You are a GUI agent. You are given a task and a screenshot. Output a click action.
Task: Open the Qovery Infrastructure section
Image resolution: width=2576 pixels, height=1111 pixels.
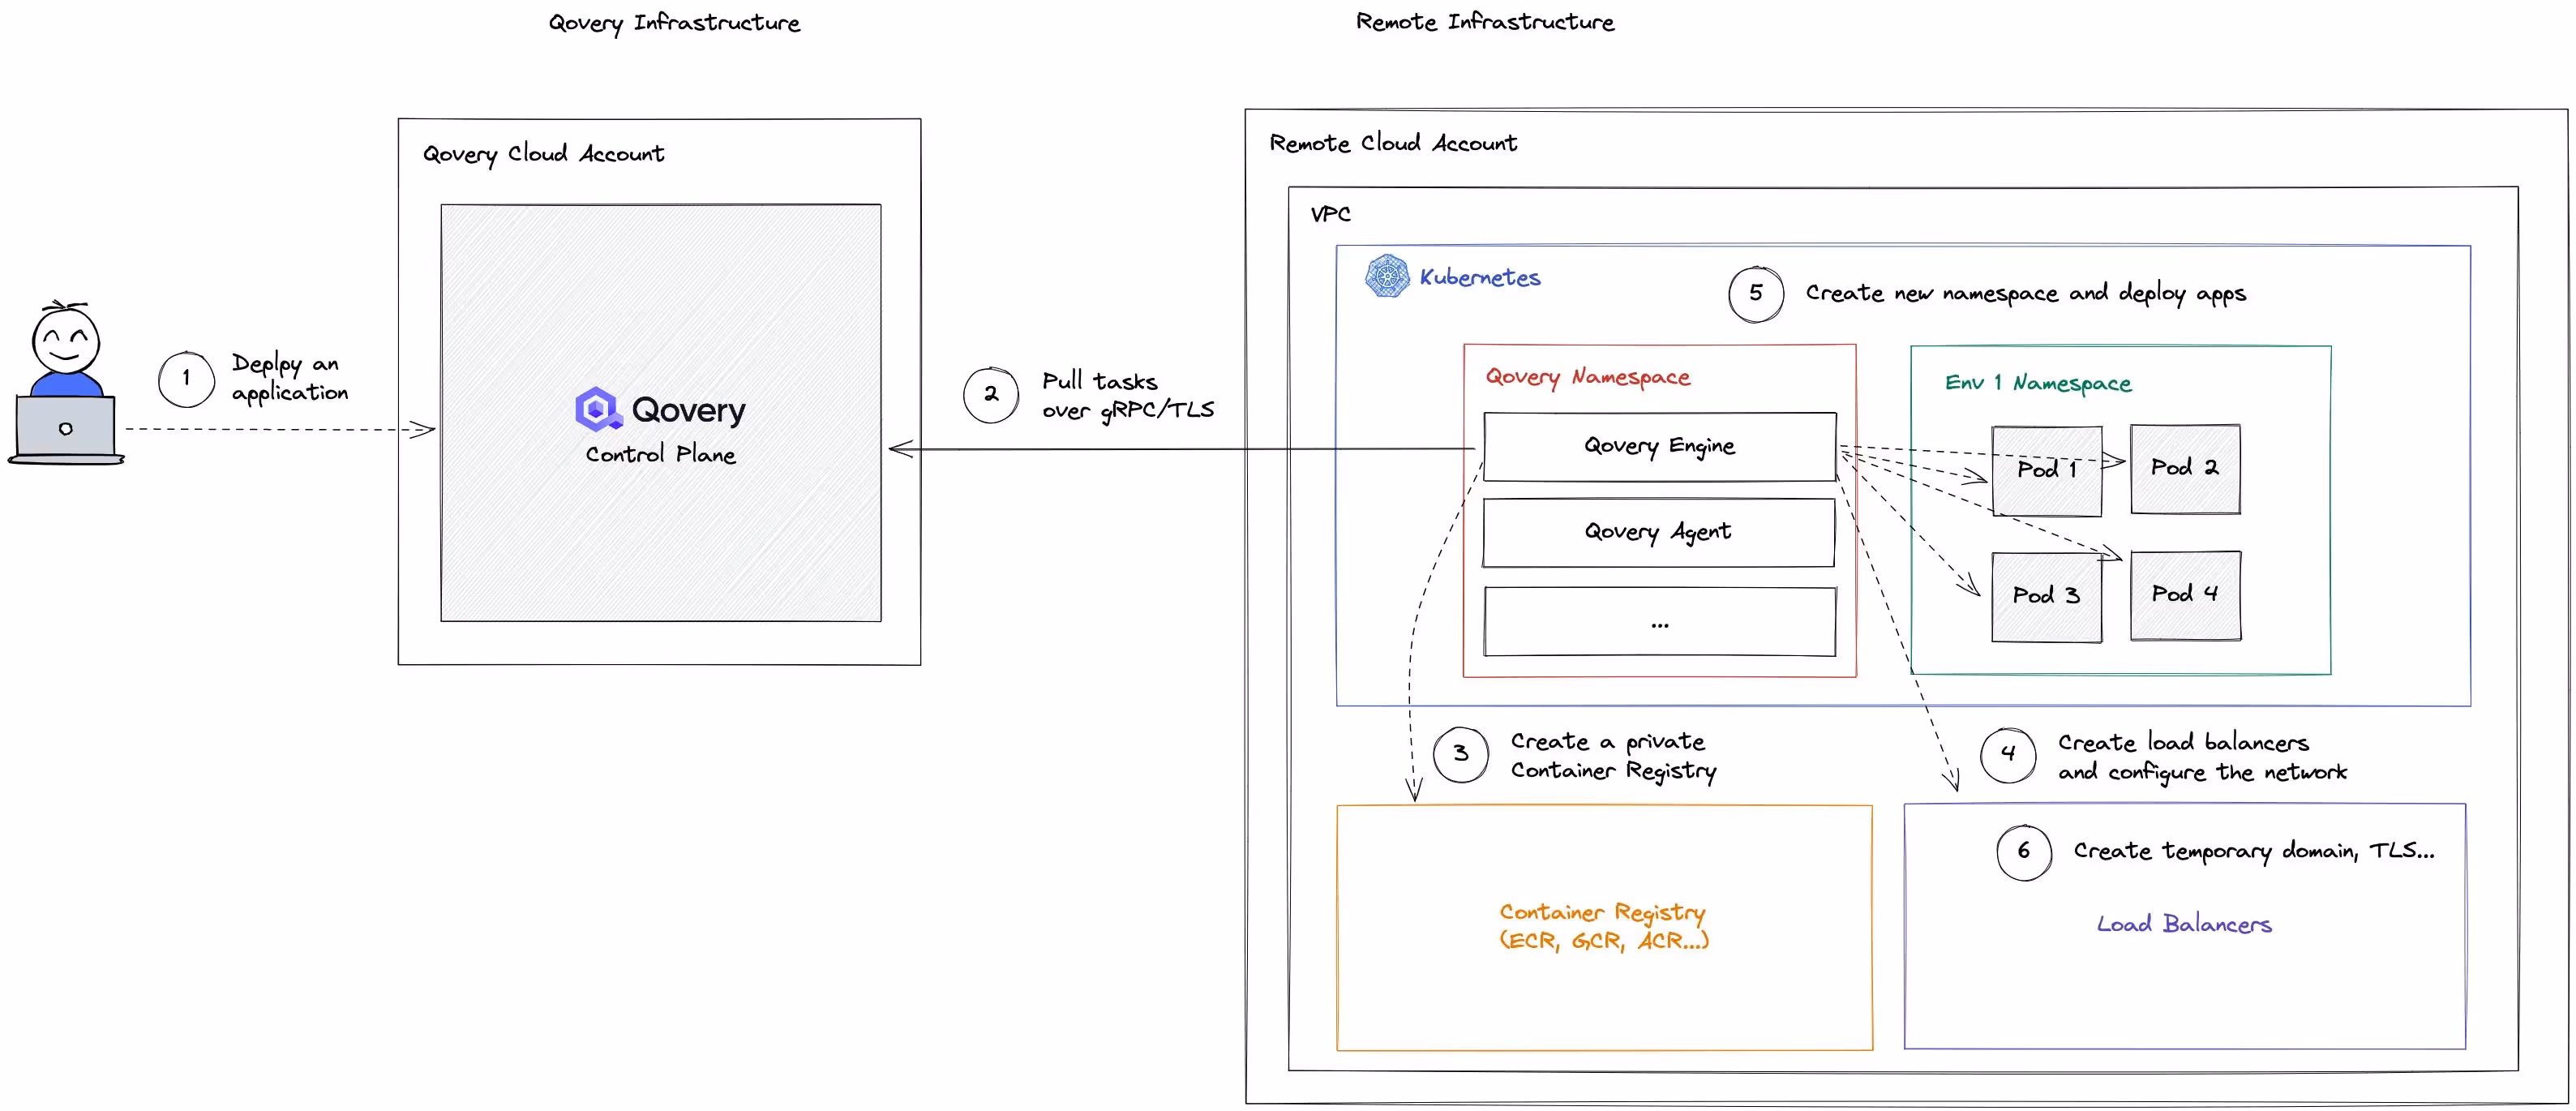[x=675, y=22]
